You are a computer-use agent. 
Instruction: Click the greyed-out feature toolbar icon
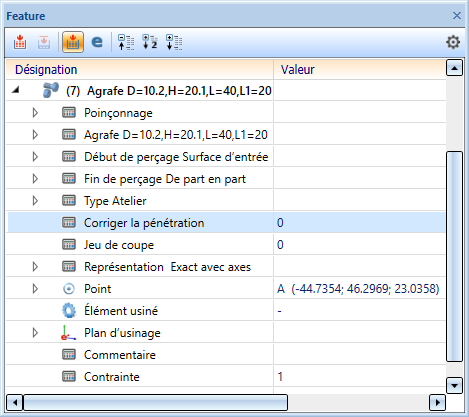click(x=44, y=42)
